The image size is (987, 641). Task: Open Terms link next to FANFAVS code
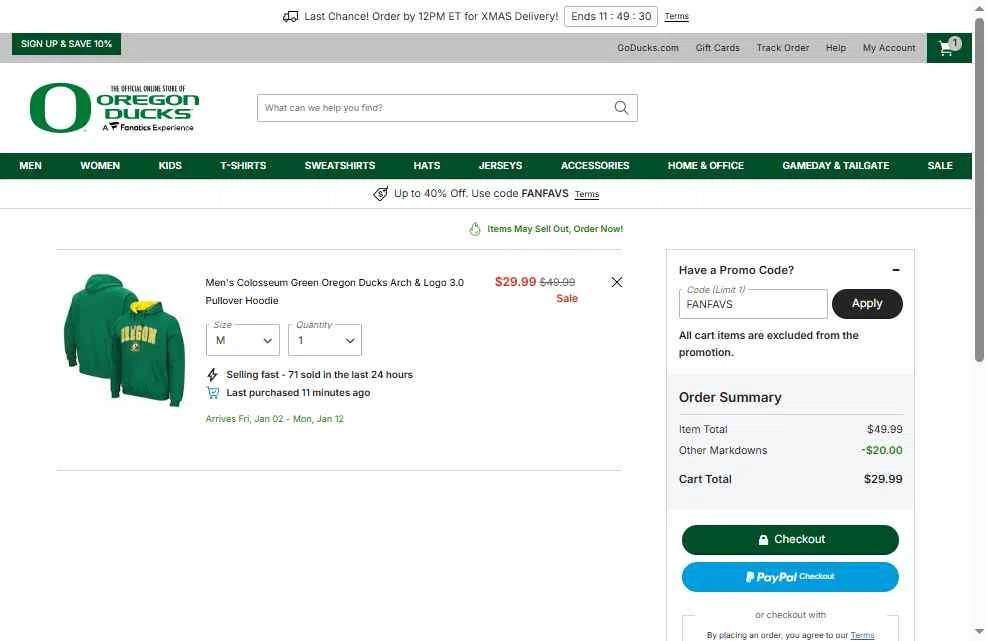[x=587, y=194]
